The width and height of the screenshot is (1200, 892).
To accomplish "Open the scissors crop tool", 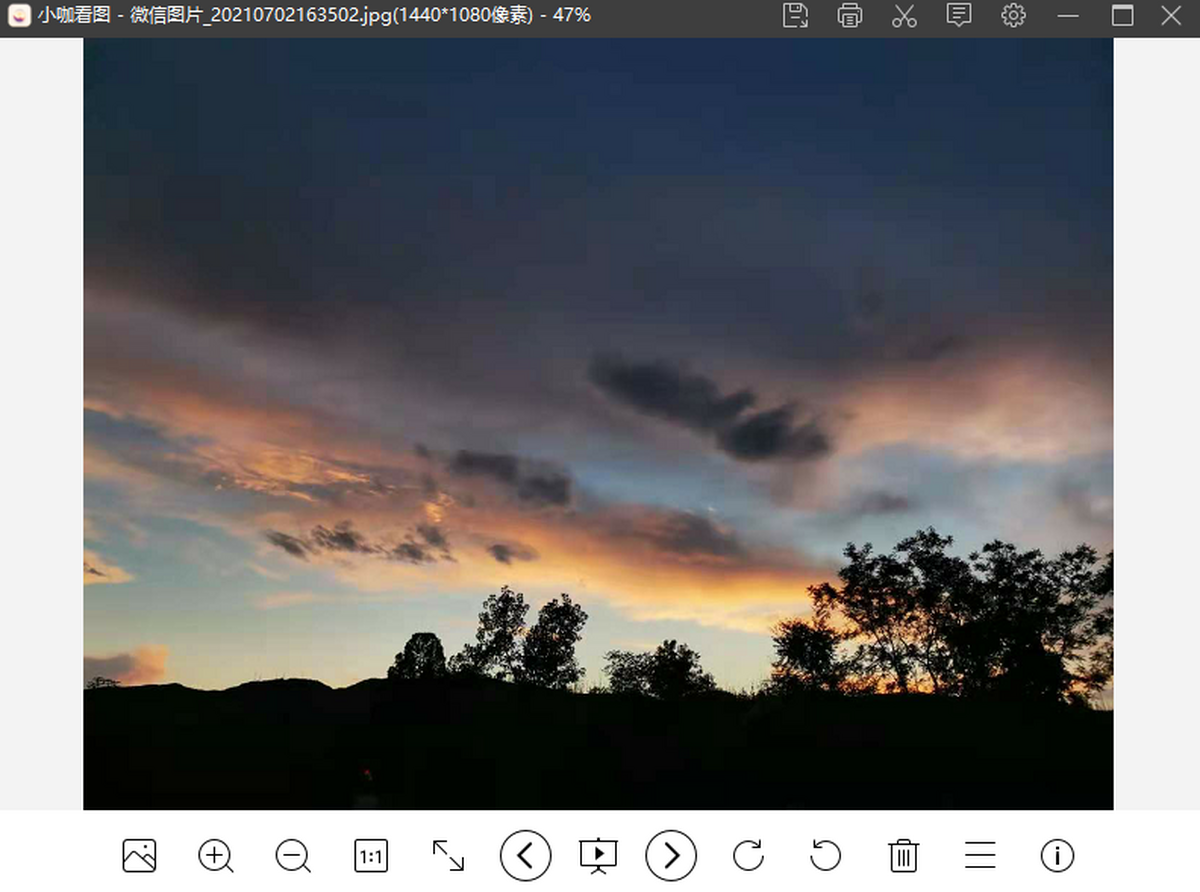I will click(x=904, y=15).
